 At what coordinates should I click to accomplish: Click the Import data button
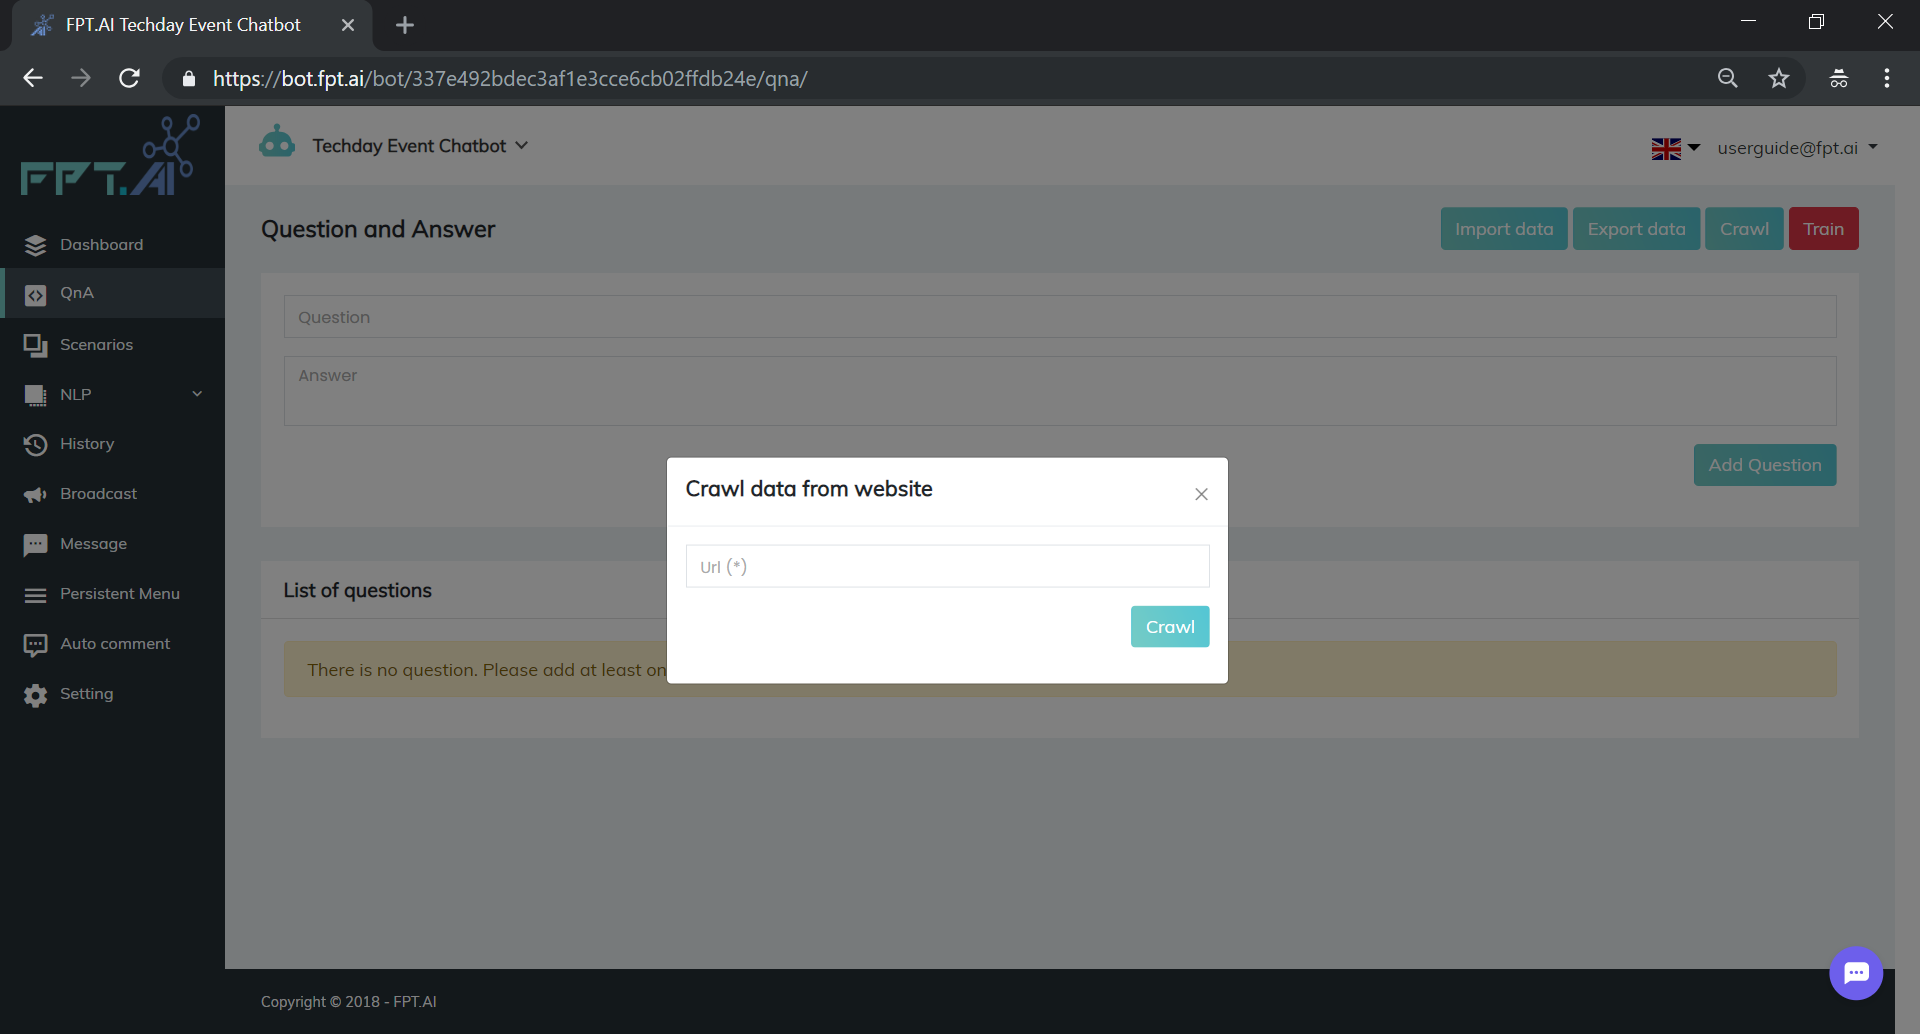click(1504, 229)
